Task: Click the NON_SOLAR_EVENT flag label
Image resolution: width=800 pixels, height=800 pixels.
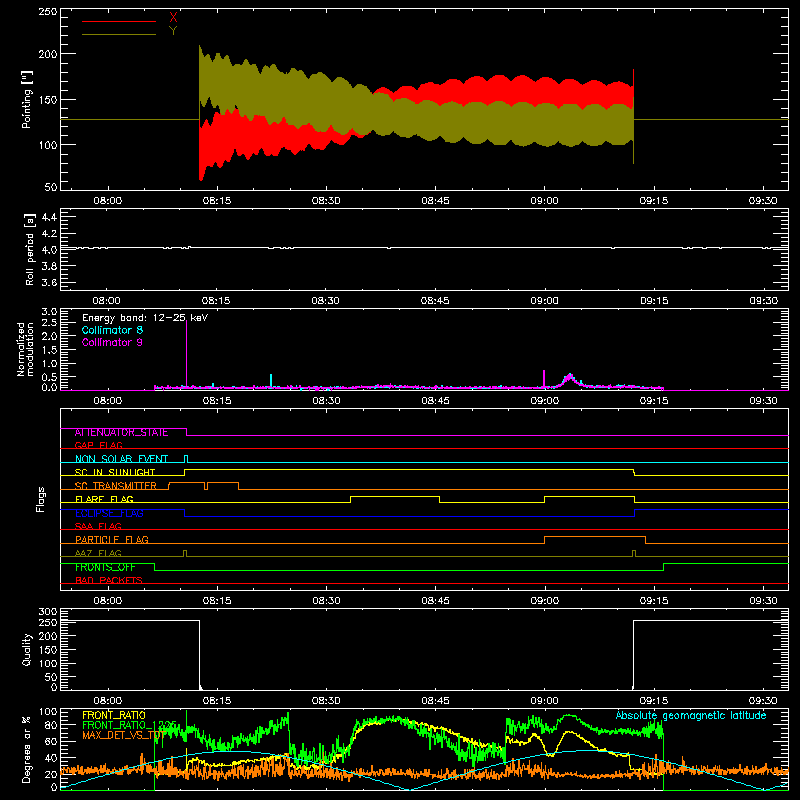Action: click(121, 459)
